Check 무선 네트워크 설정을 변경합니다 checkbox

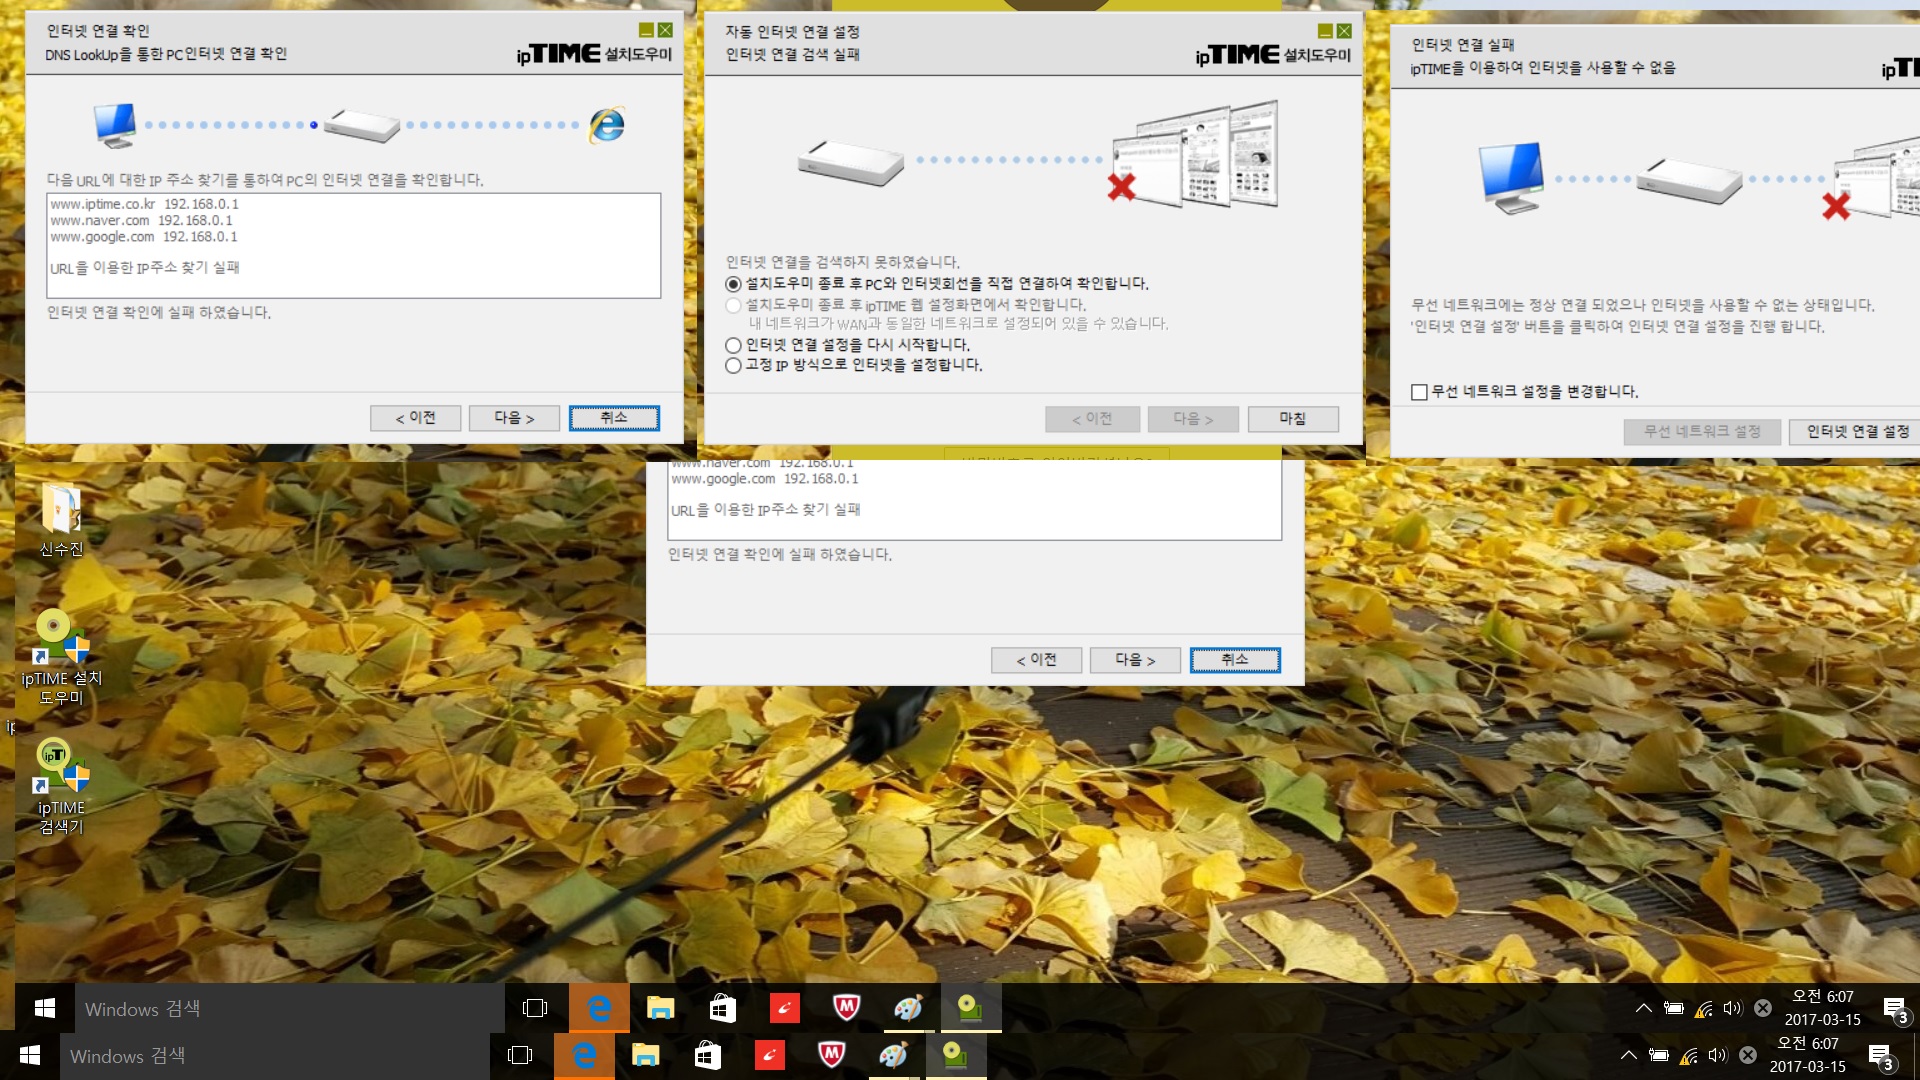tap(1419, 392)
